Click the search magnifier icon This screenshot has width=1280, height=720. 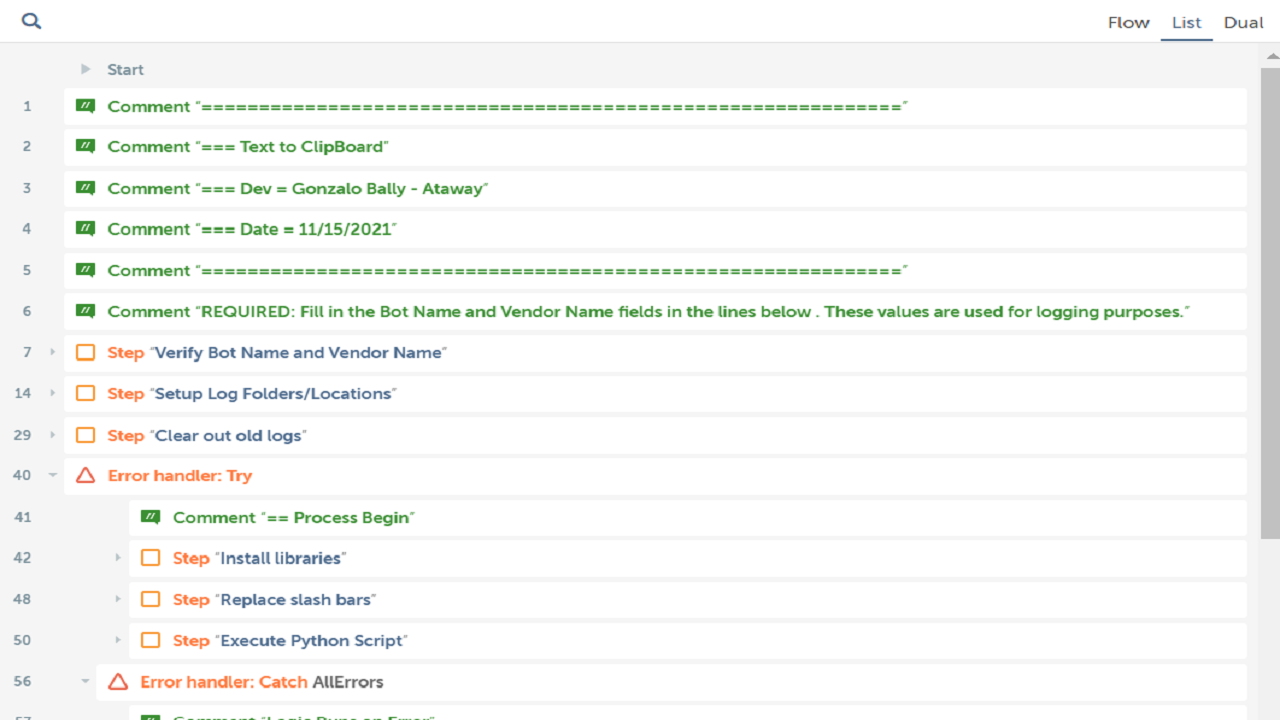click(31, 21)
